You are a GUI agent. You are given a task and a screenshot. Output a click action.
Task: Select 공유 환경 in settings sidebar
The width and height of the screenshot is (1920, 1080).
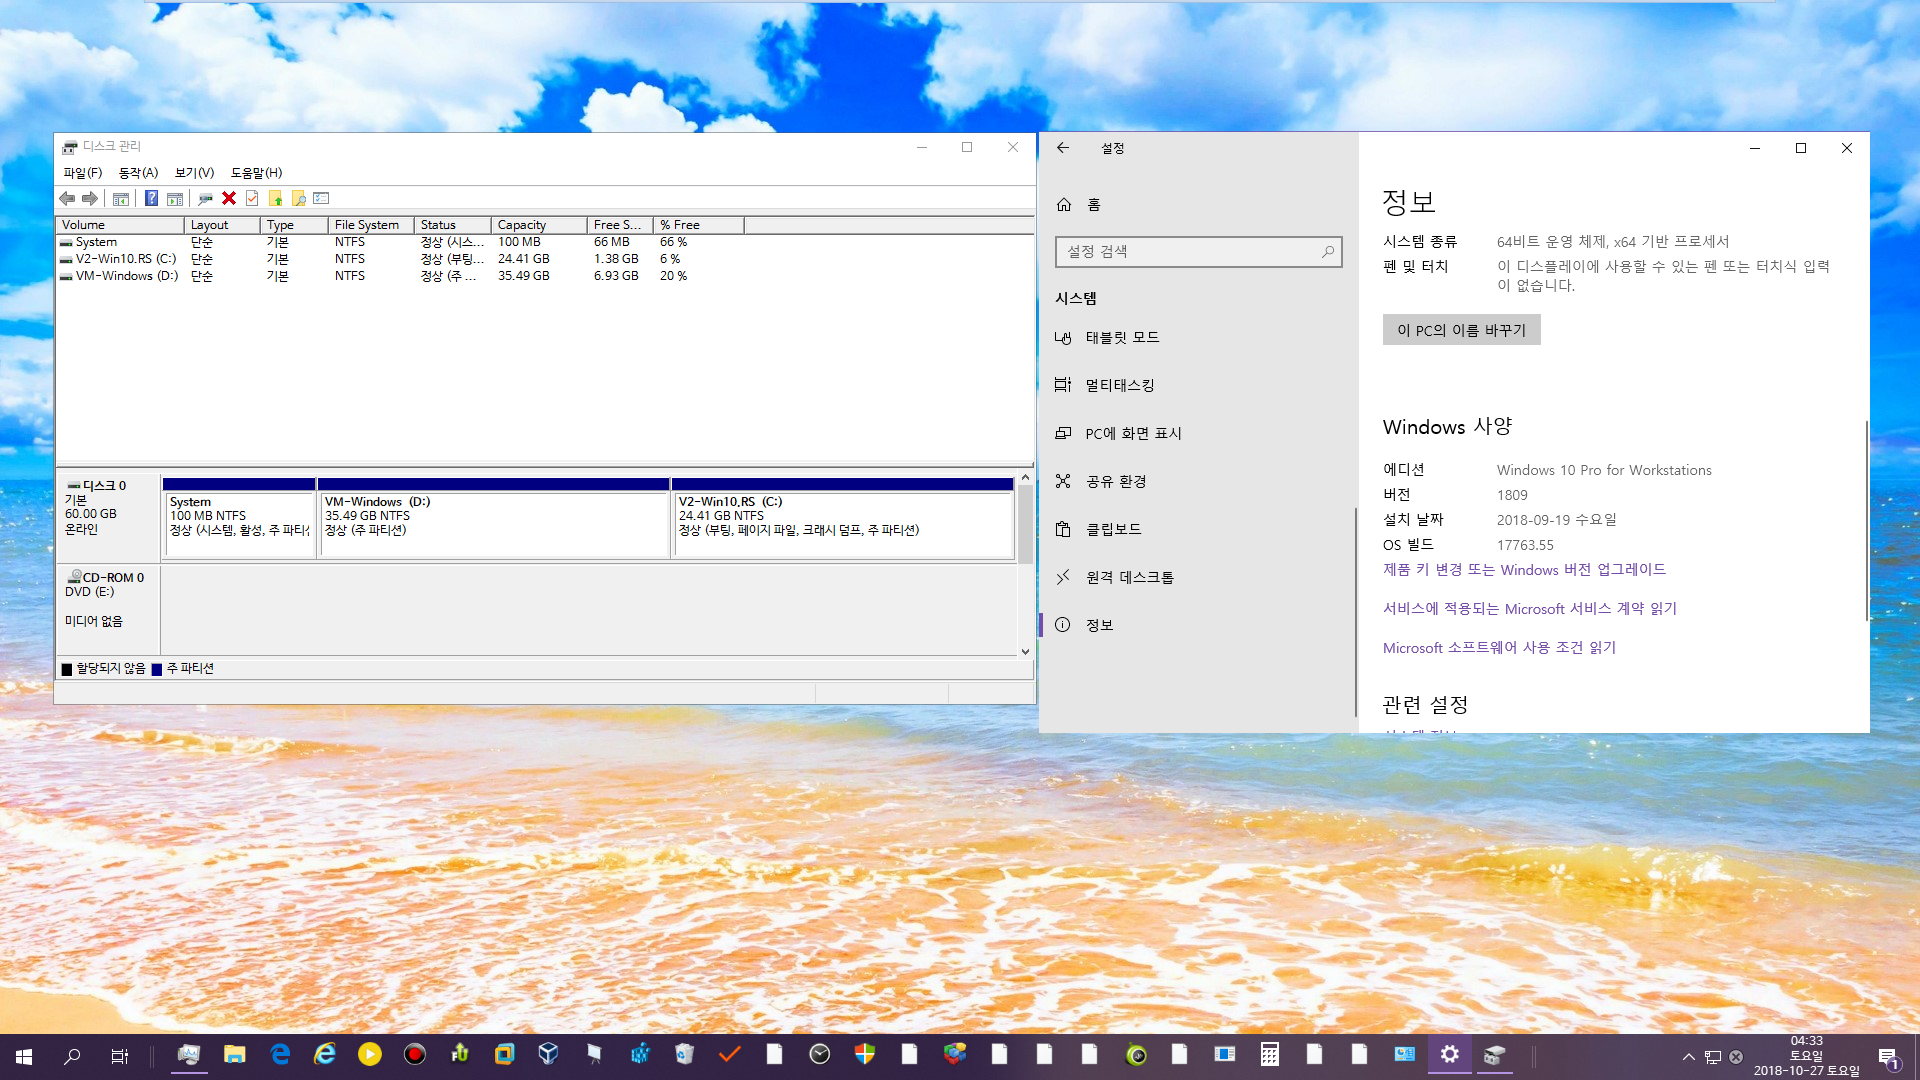coord(1199,482)
